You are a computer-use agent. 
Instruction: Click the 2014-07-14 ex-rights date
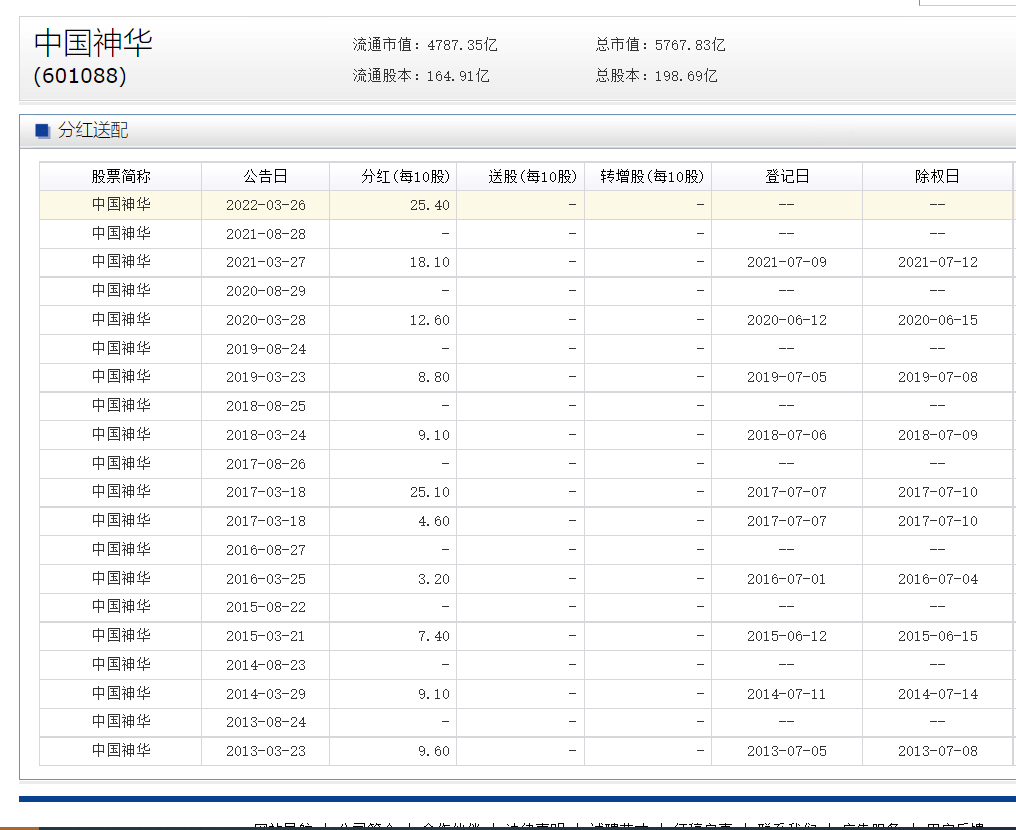click(938, 694)
